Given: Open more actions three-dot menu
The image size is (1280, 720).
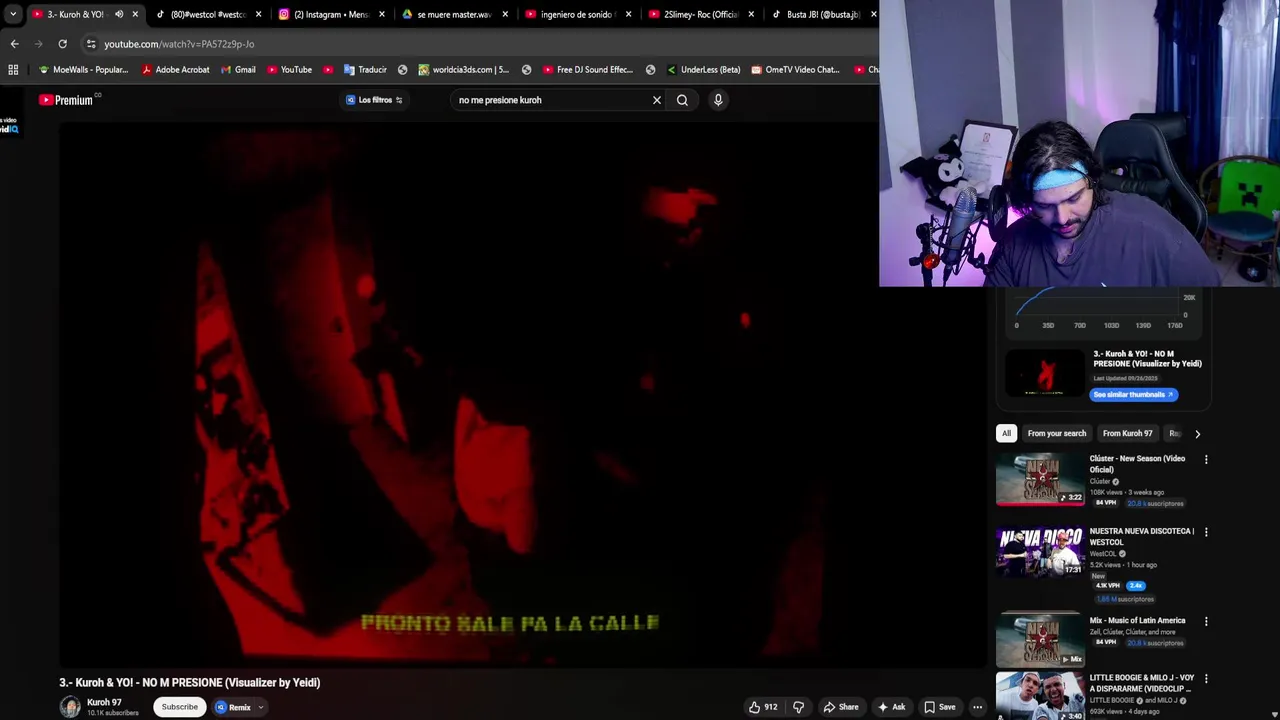Looking at the screenshot, I should coord(978,707).
